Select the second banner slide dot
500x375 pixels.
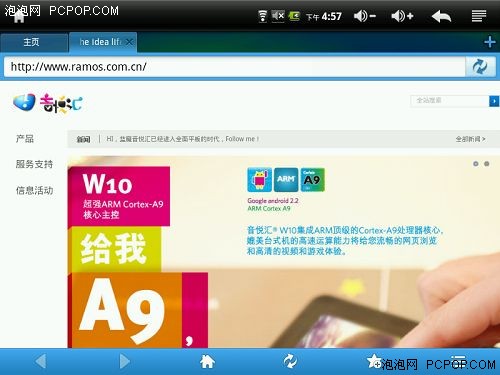pyautogui.click(x=487, y=164)
